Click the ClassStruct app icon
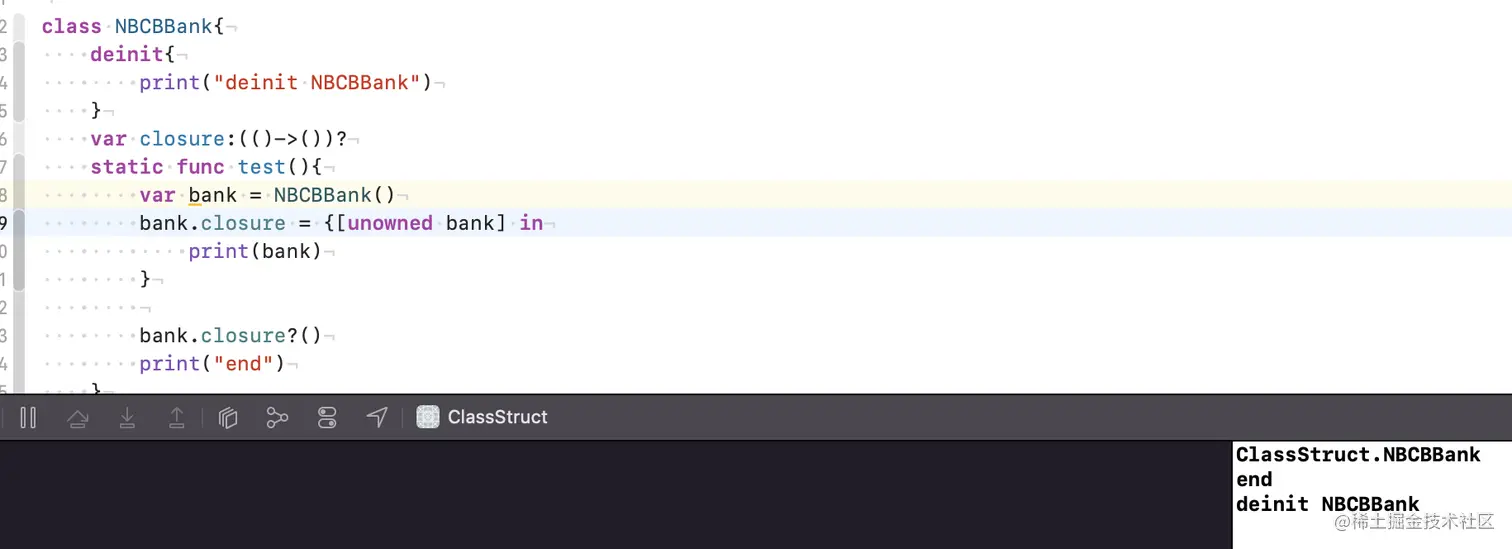 click(428, 417)
